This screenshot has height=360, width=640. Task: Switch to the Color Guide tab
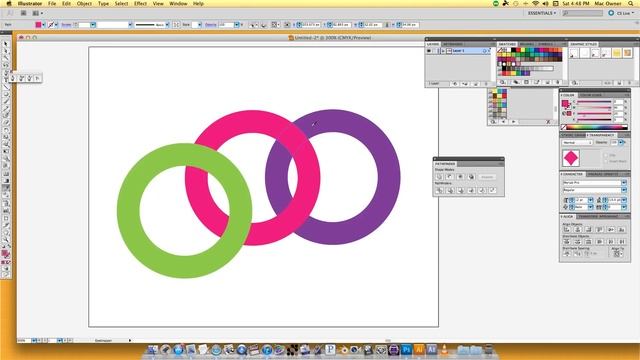pos(591,95)
